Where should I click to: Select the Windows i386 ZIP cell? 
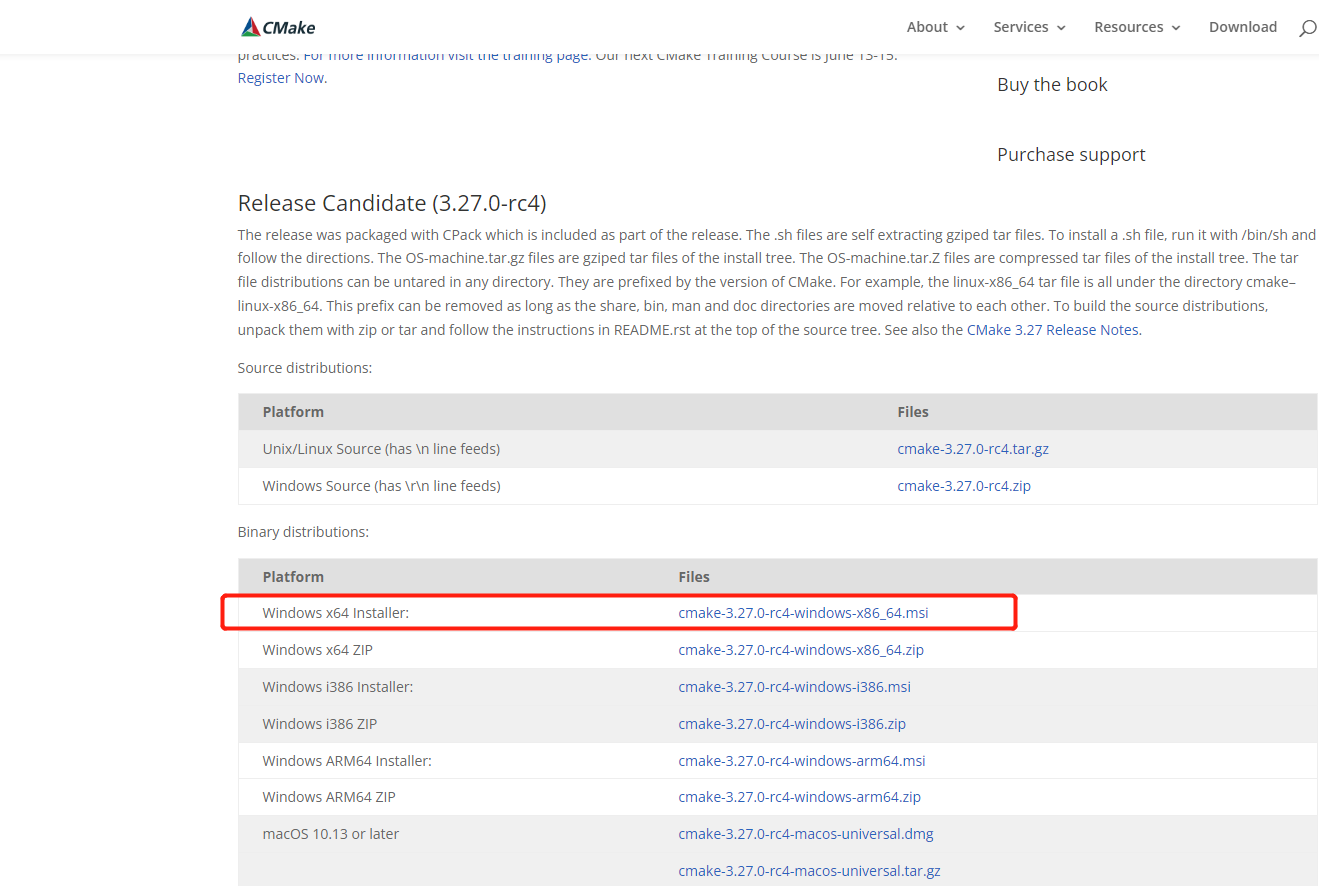click(x=320, y=724)
